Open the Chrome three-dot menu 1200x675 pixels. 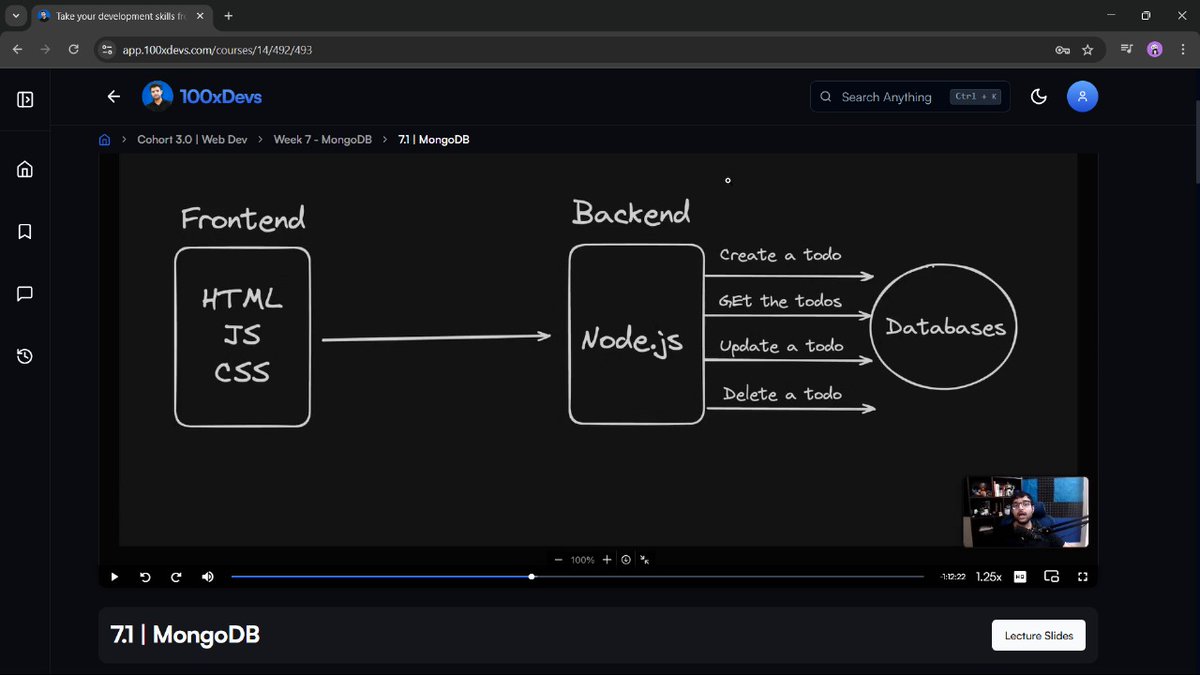tap(1182, 49)
